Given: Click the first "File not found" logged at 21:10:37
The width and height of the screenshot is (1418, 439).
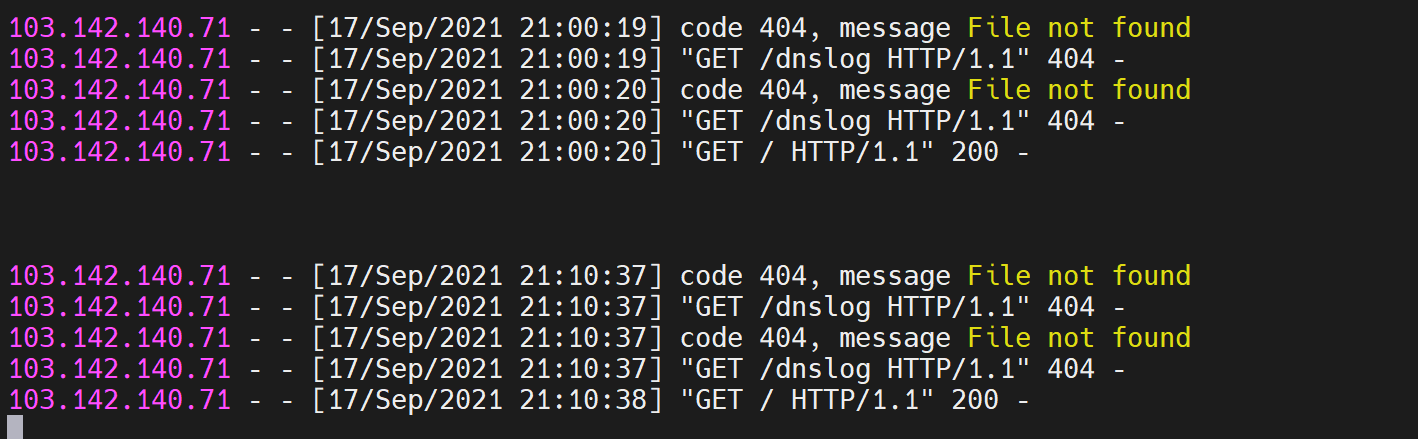Looking at the screenshot, I should (x=1079, y=276).
